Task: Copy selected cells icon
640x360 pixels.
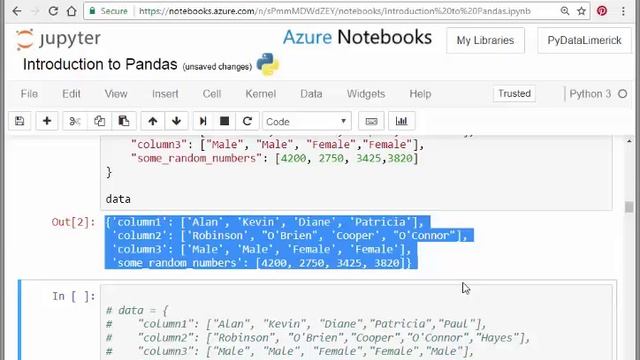Action: (x=99, y=121)
